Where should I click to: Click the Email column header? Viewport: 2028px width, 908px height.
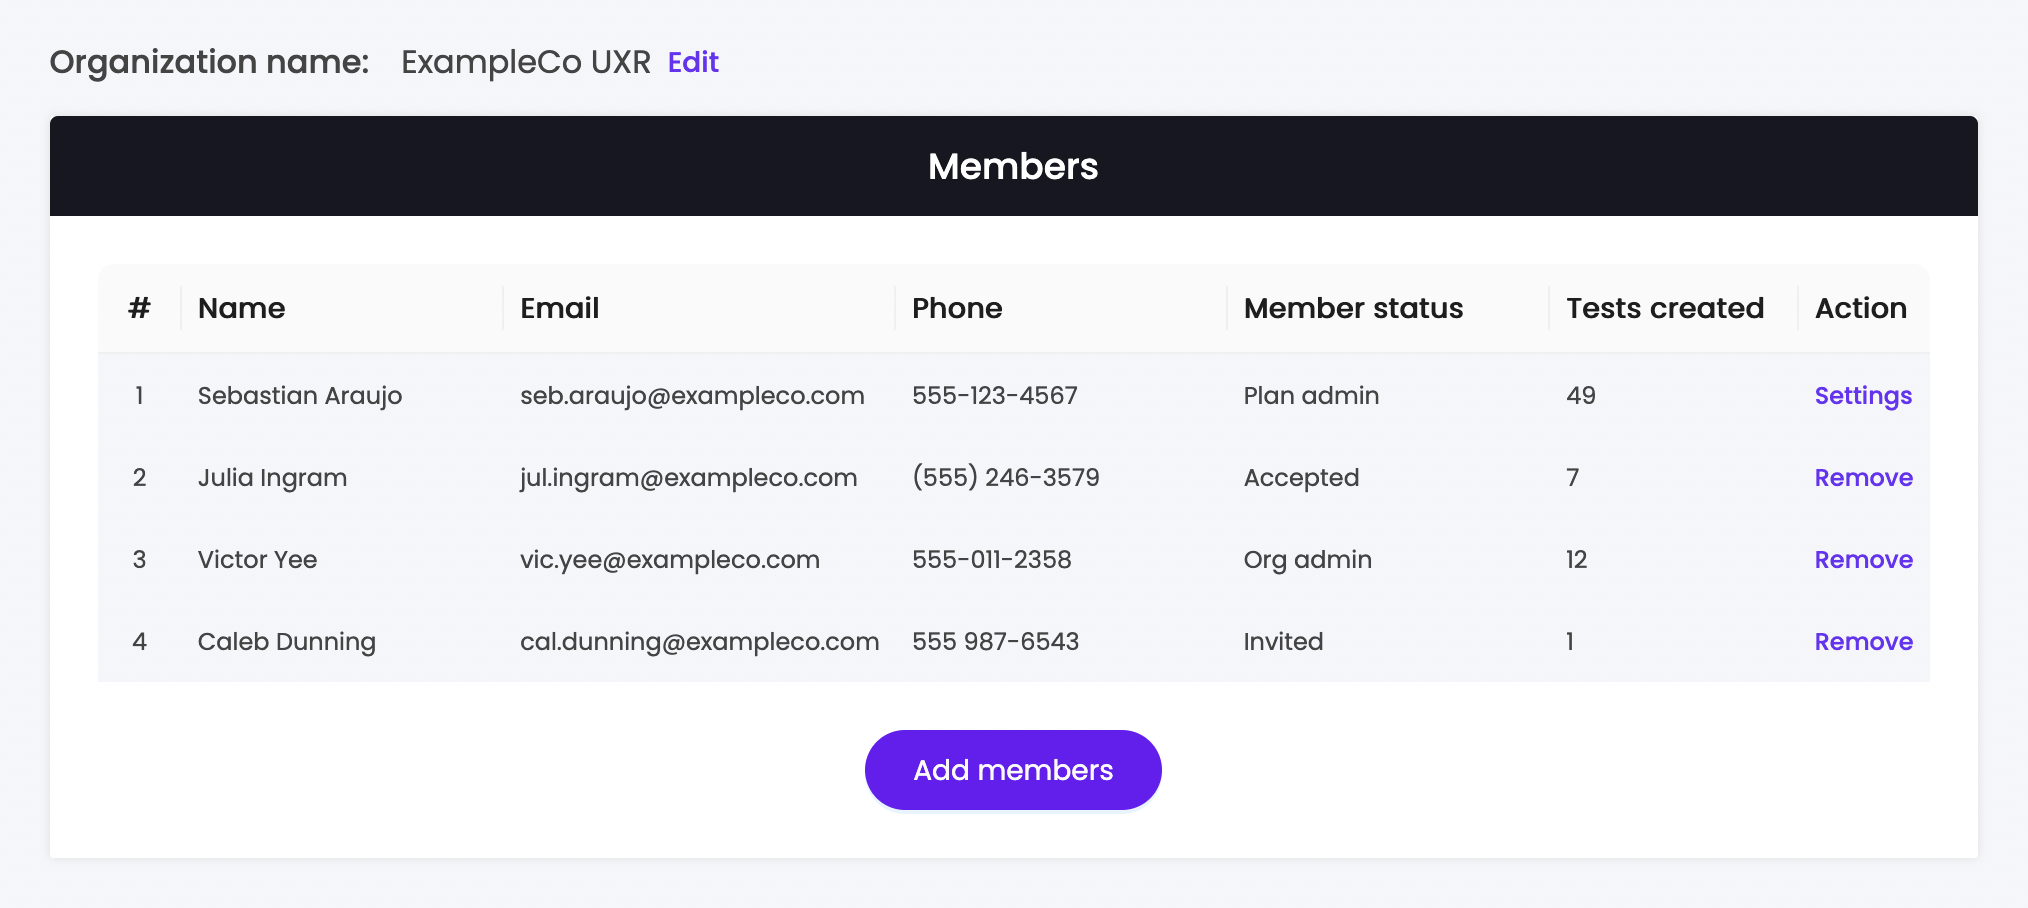(559, 308)
